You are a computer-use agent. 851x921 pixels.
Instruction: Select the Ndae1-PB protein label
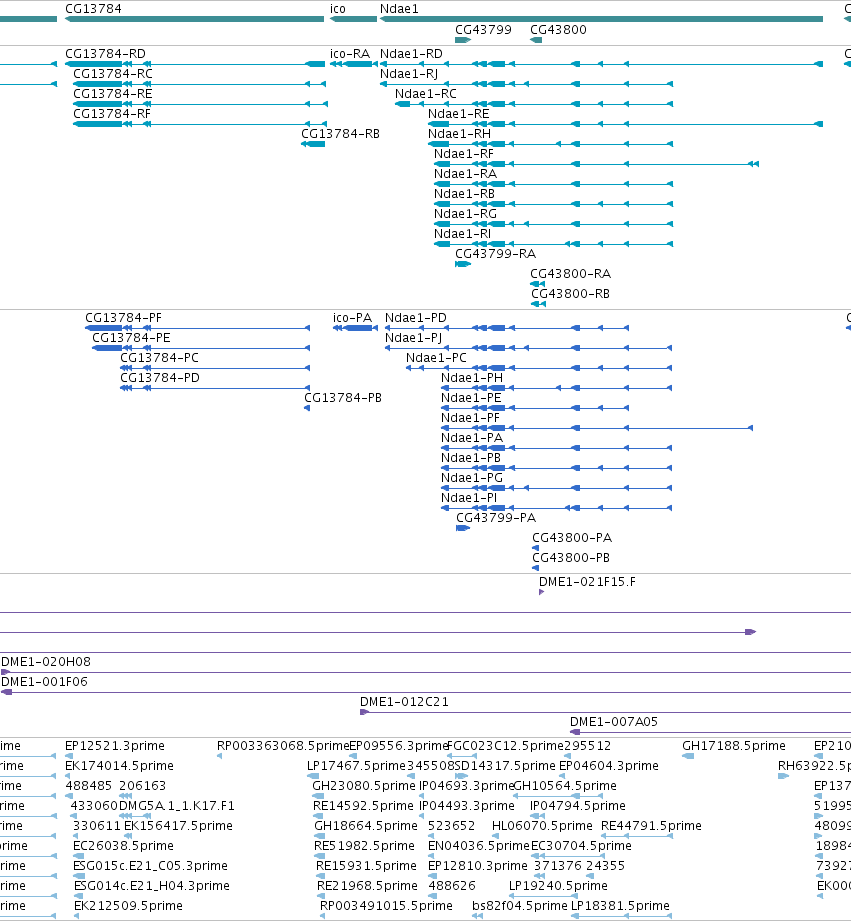pyautogui.click(x=471, y=458)
